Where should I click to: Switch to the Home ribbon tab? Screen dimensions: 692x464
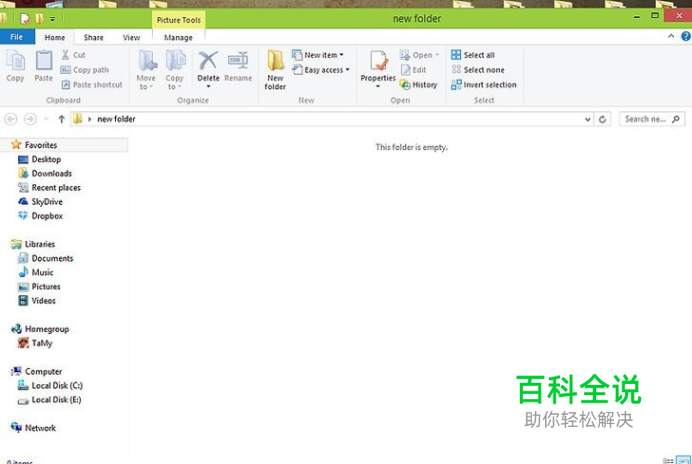[x=55, y=38]
